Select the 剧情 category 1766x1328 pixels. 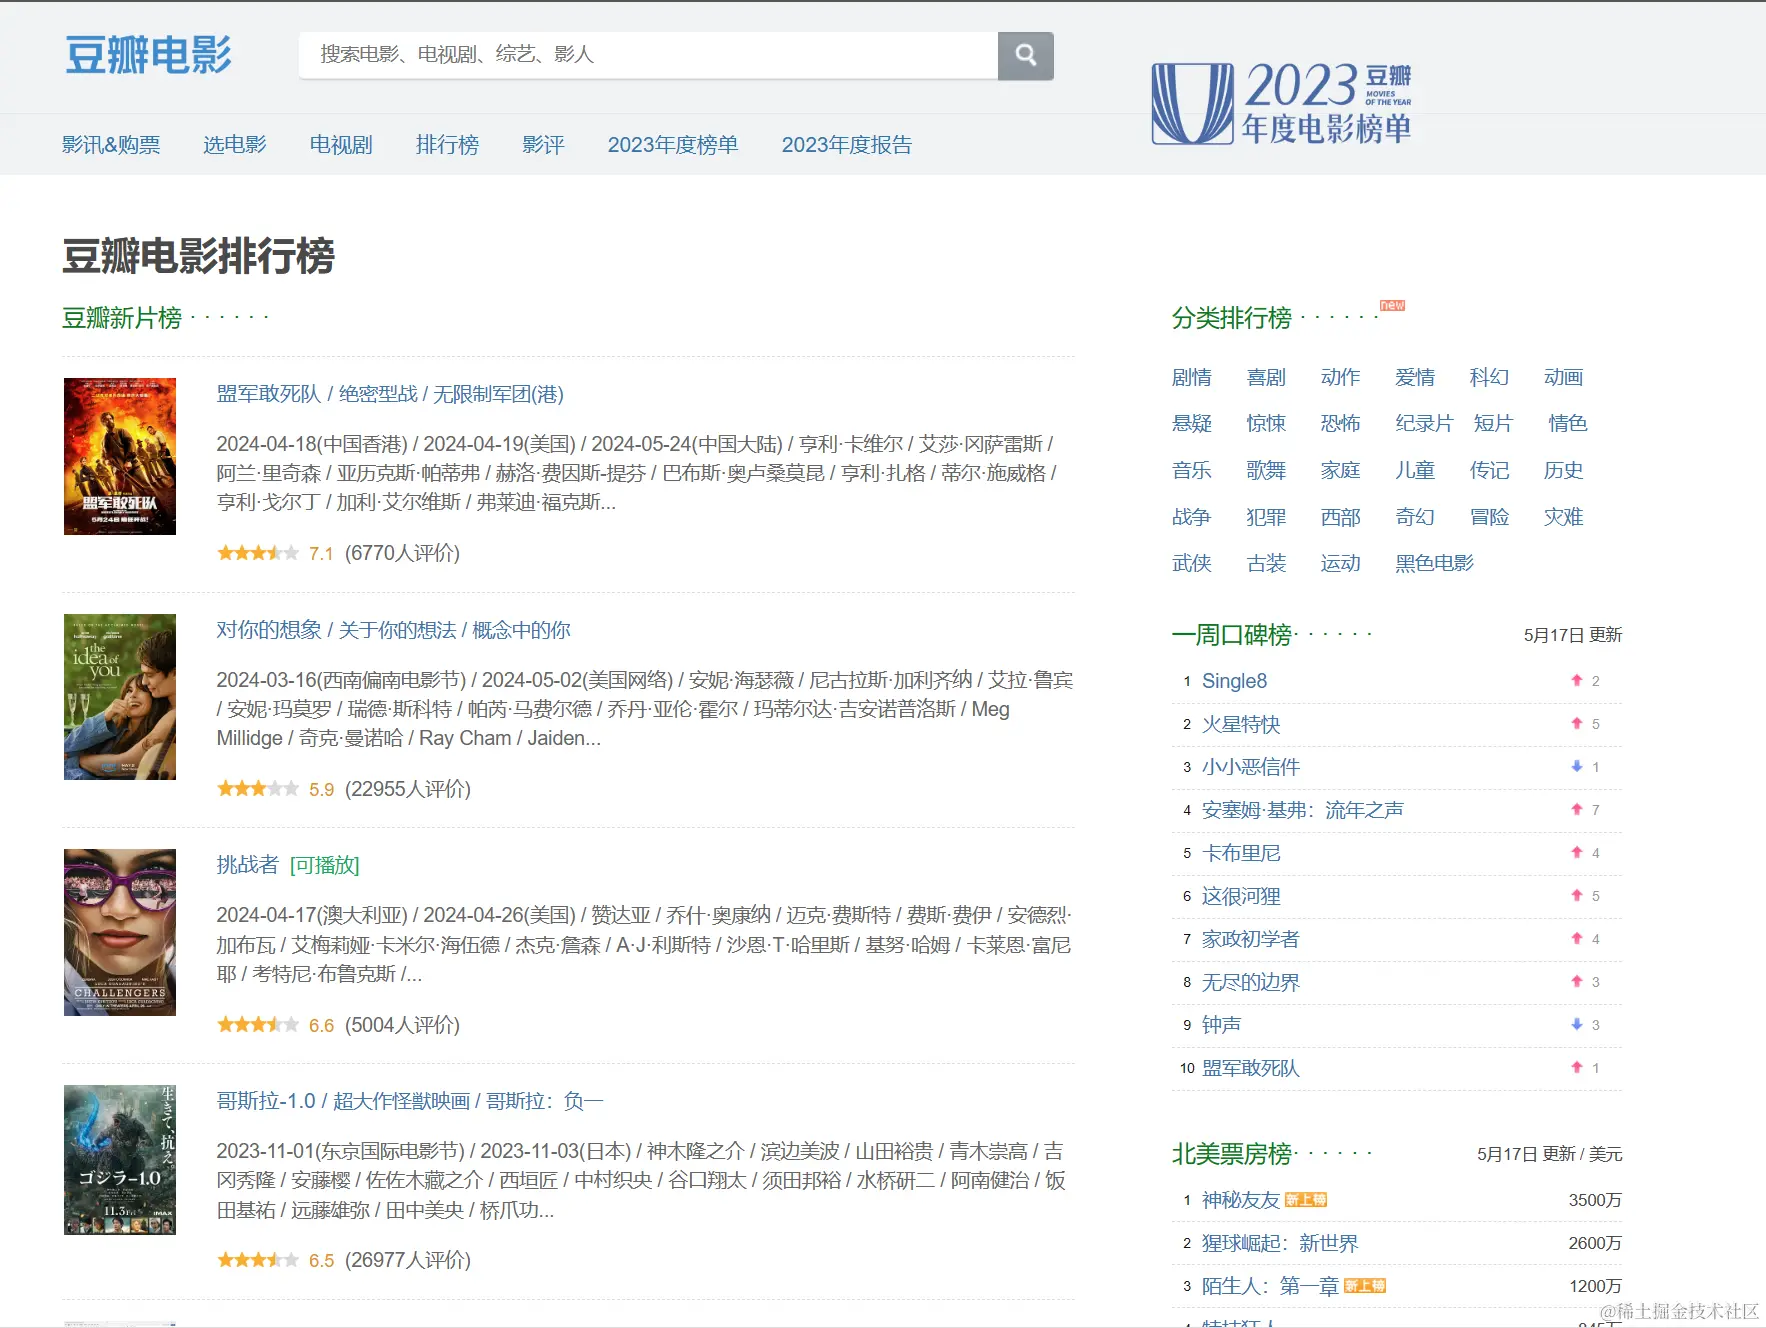coord(1192,377)
